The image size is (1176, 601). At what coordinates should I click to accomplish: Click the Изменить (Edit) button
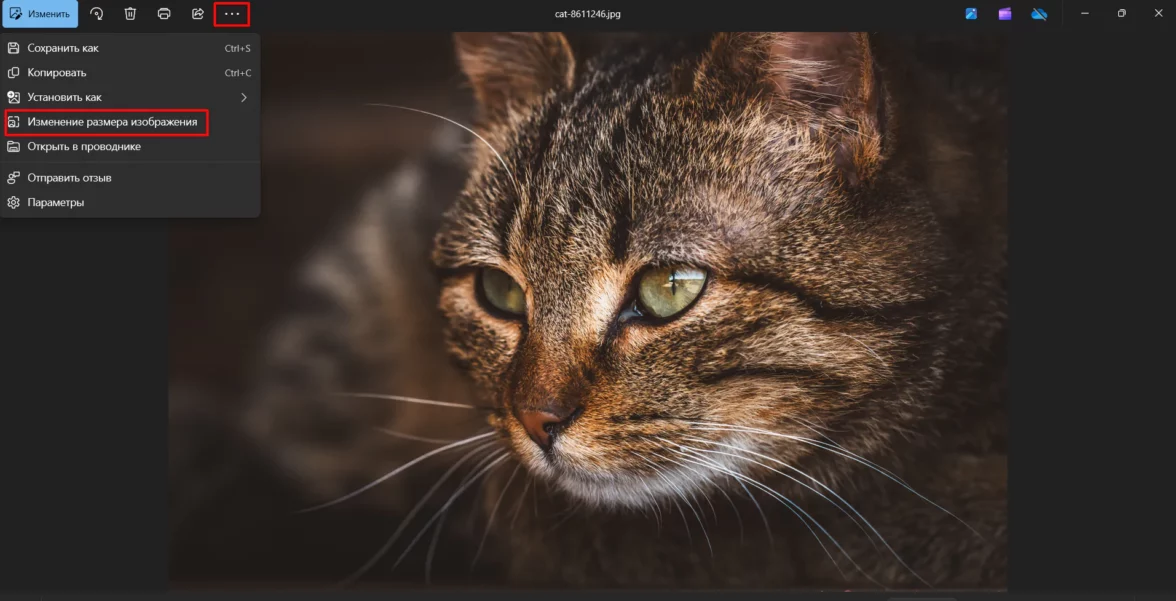[x=40, y=14]
